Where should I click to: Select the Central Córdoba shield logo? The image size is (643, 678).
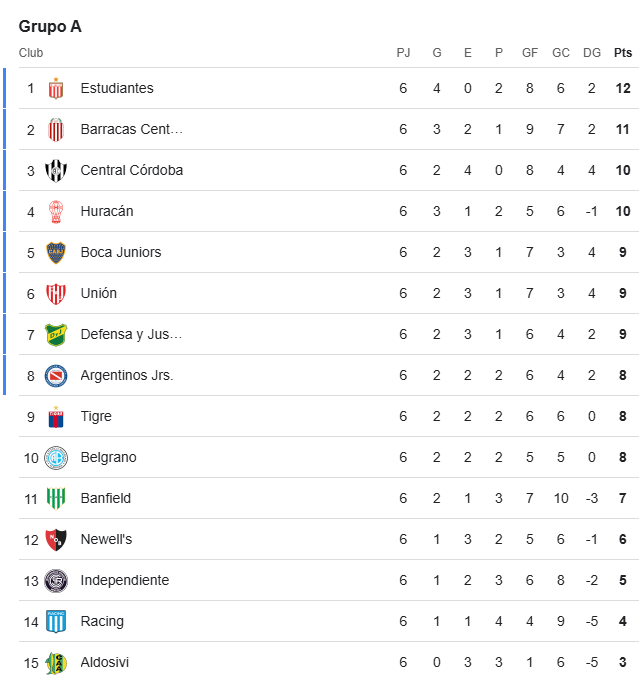[56, 170]
